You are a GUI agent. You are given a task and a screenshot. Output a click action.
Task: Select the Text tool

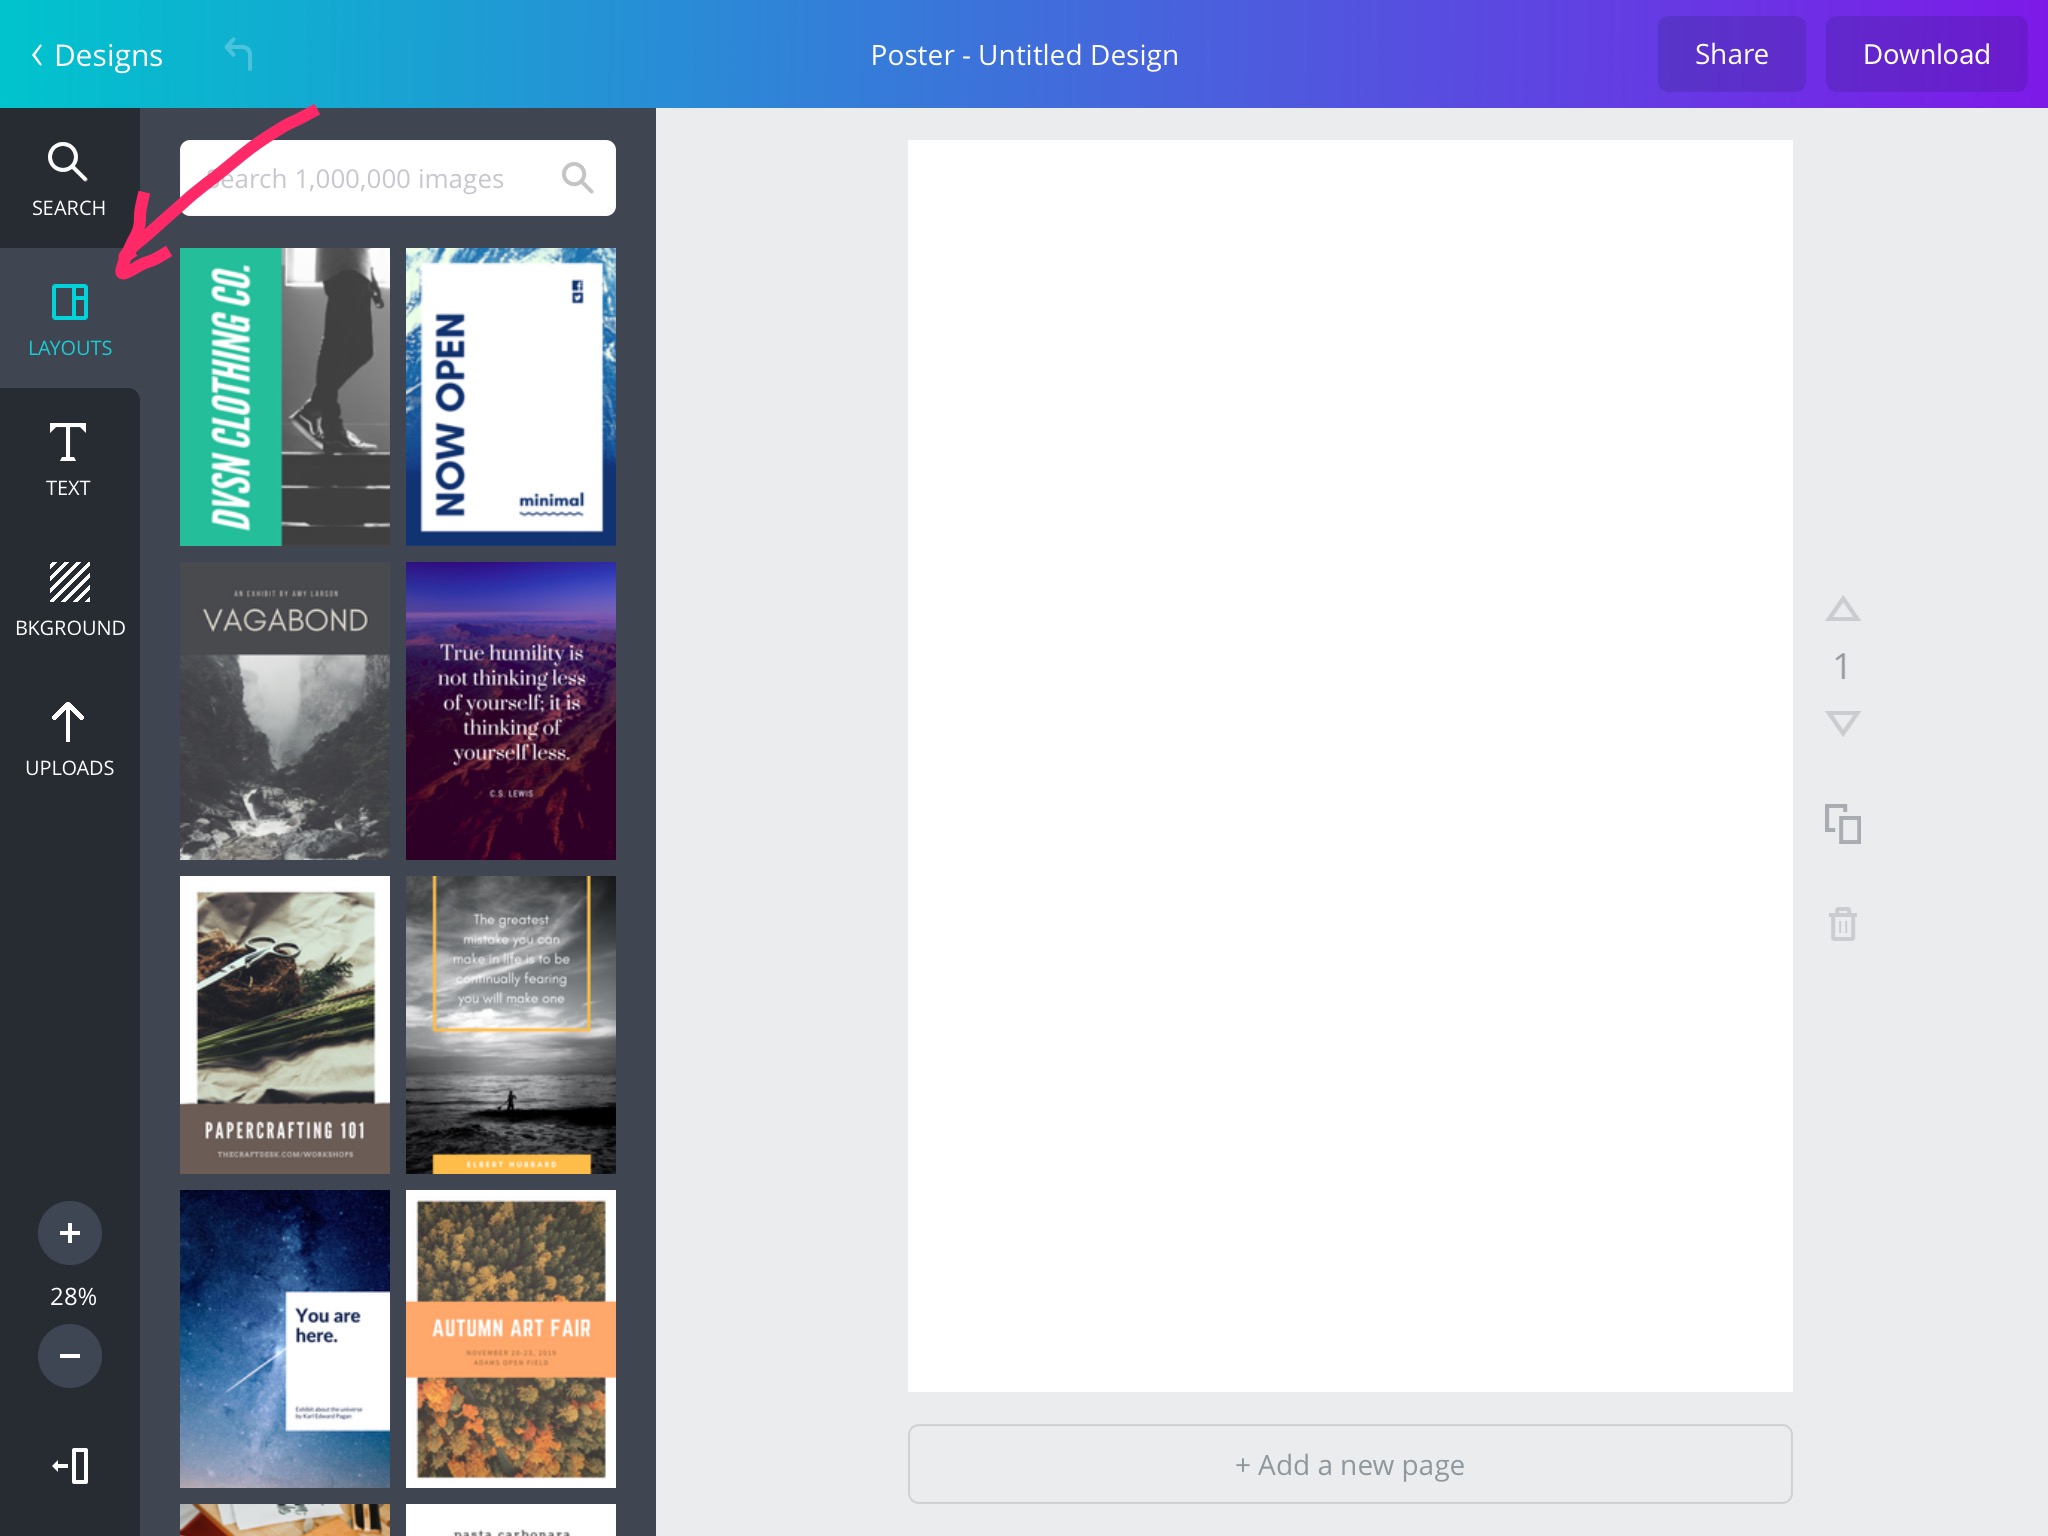coord(68,459)
